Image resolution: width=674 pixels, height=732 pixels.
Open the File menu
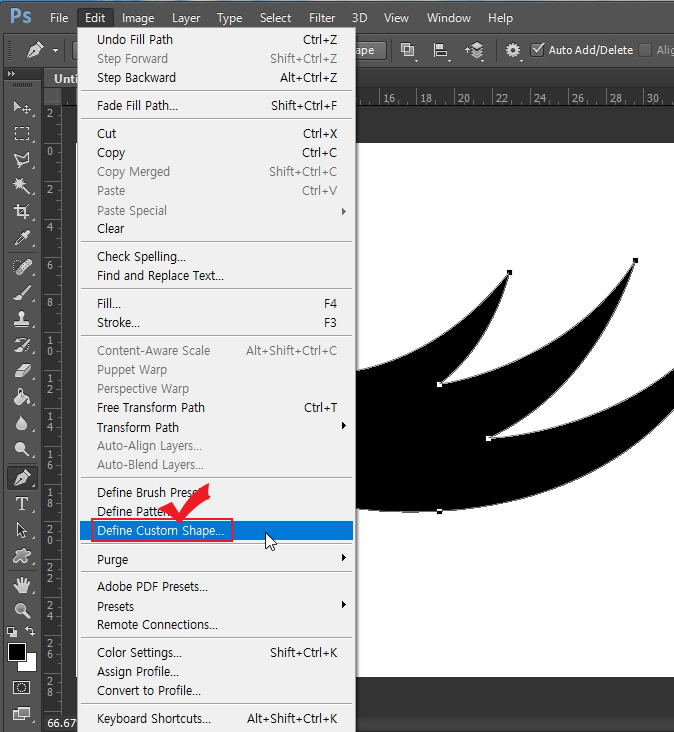click(x=59, y=18)
